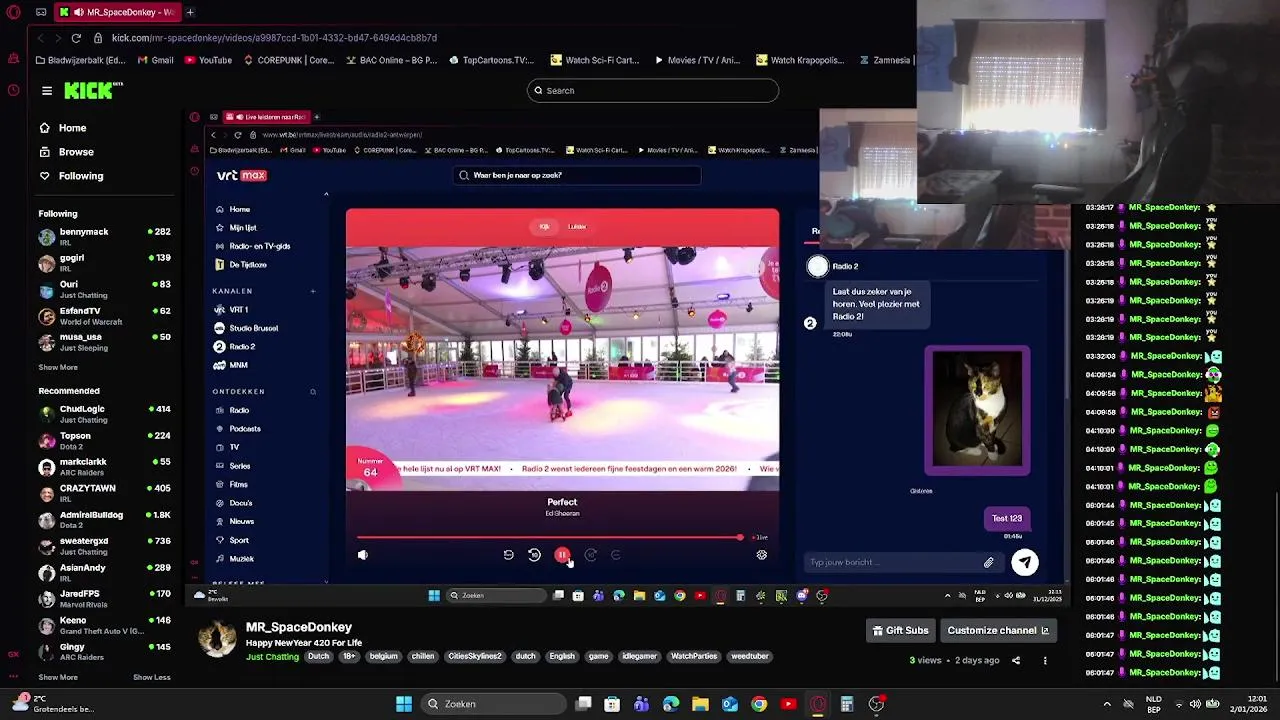Open Windows Start menu
The width and height of the screenshot is (1280, 720).
tap(404, 704)
